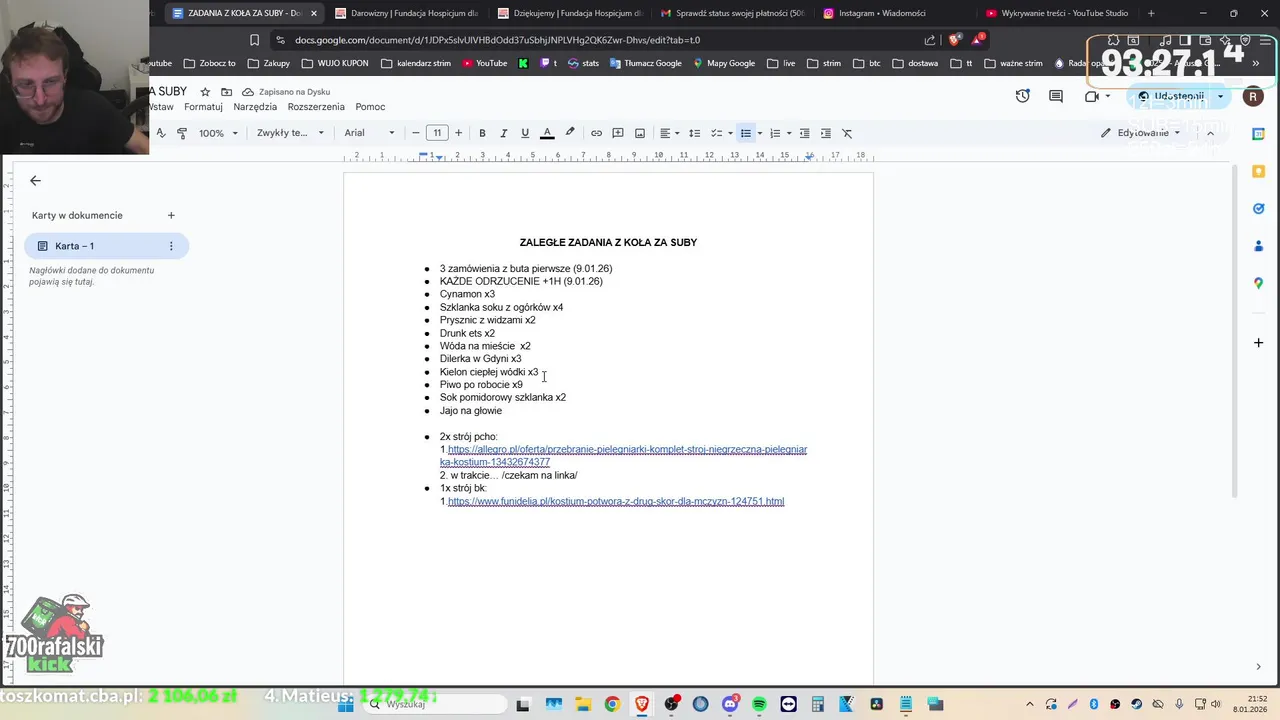This screenshot has width=1280, height=720.
Task: Open the paragraph style dropdown
Action: point(290,133)
